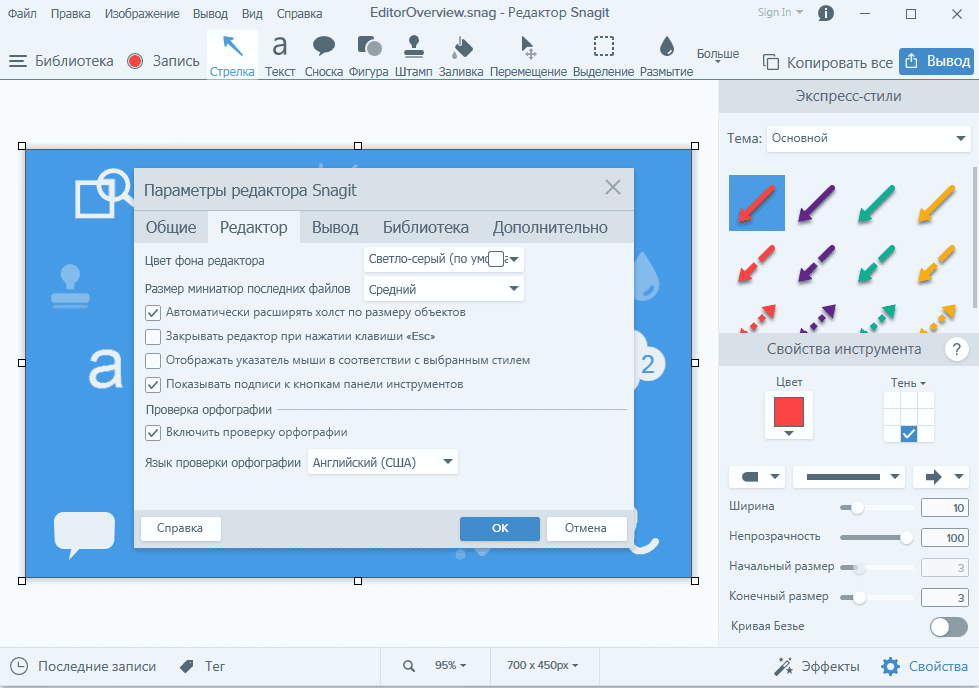Select the checked shadow direction cell
This screenshot has height=688, width=979.
[909, 433]
